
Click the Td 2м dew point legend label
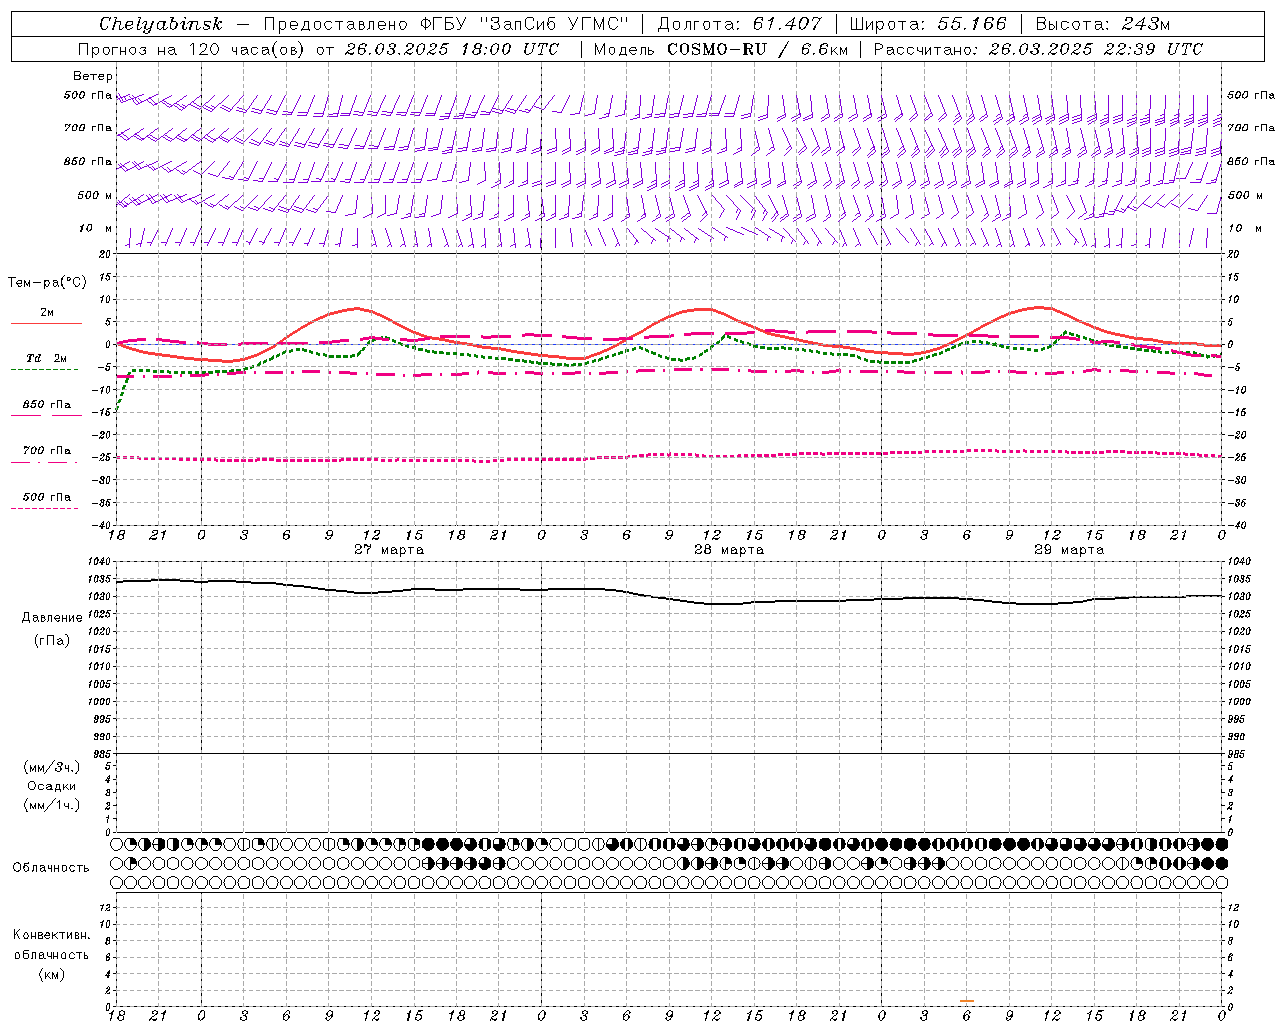tap(46, 358)
